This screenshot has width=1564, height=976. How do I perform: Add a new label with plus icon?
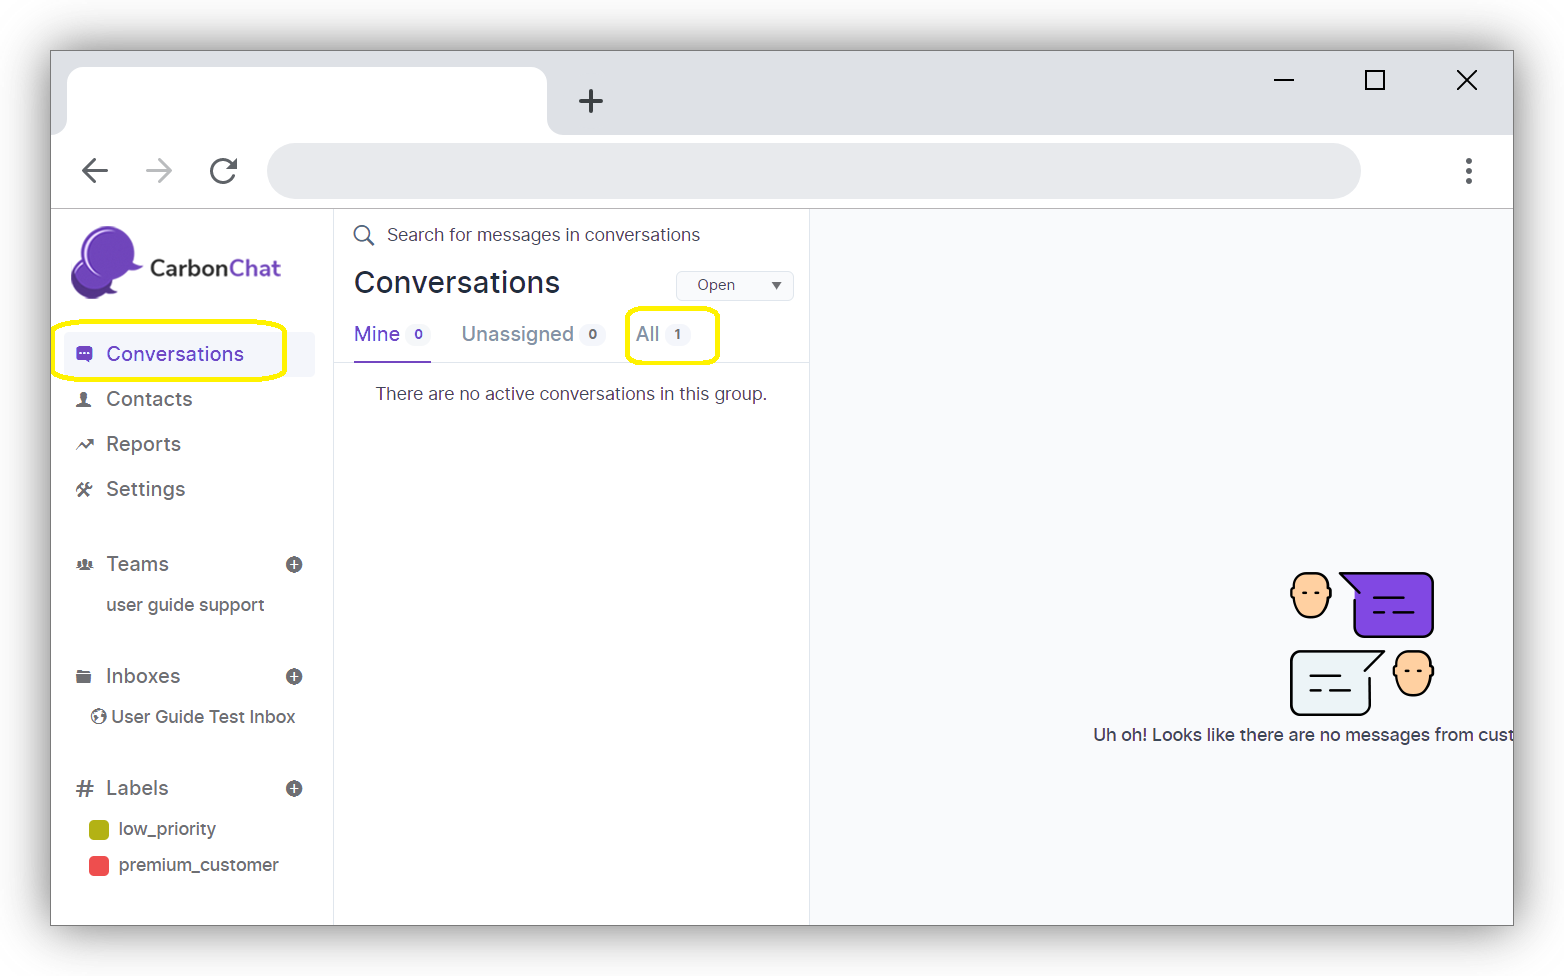click(294, 789)
